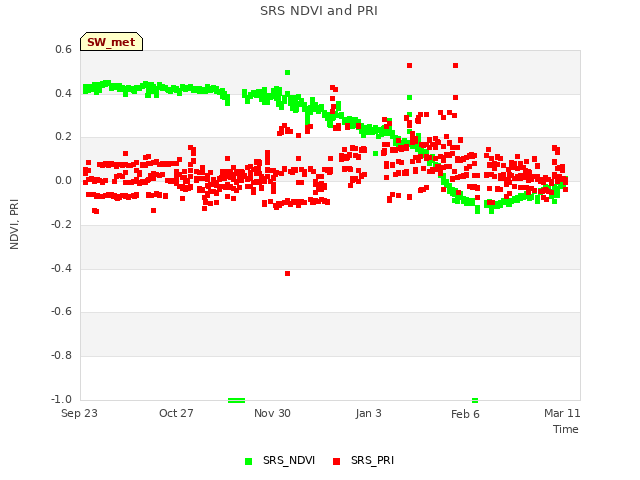Click the Time x-axis title
The image size is (640, 480).
point(566,429)
